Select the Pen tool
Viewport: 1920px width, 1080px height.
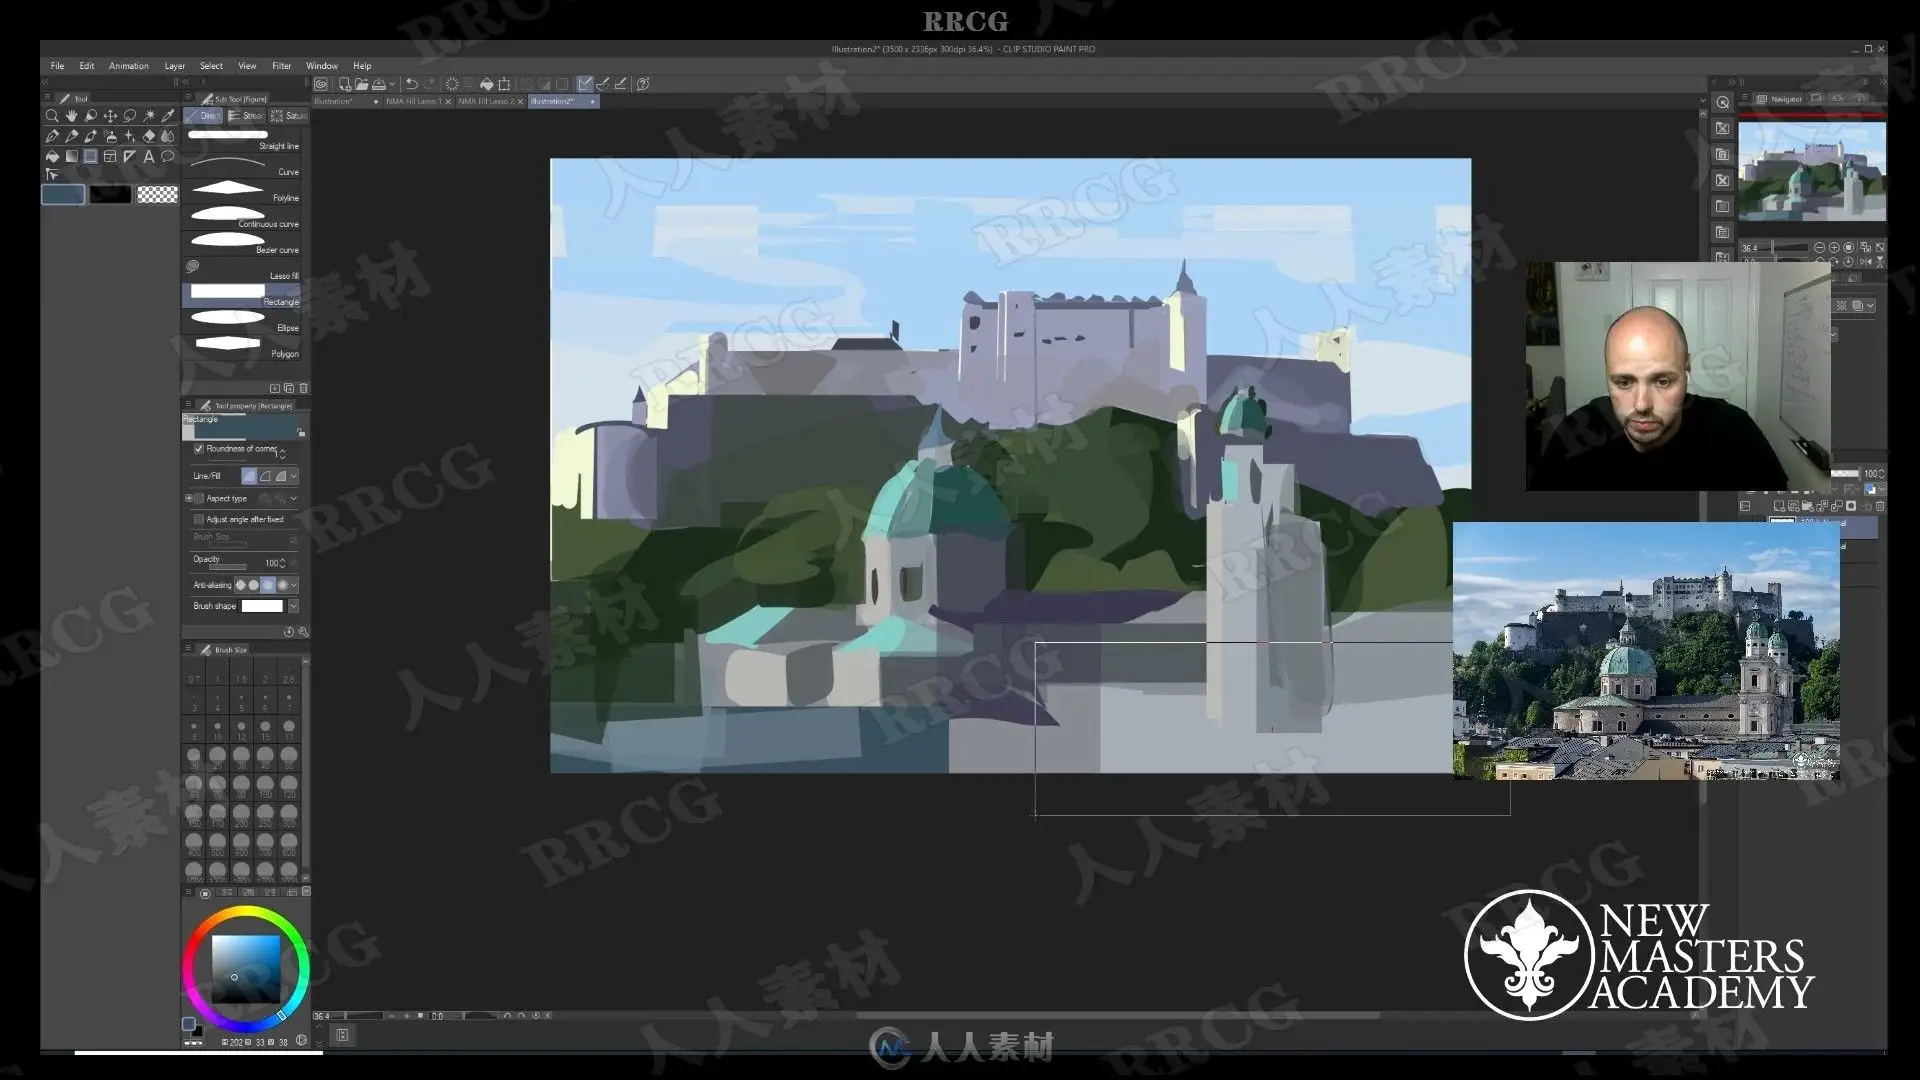coord(52,136)
